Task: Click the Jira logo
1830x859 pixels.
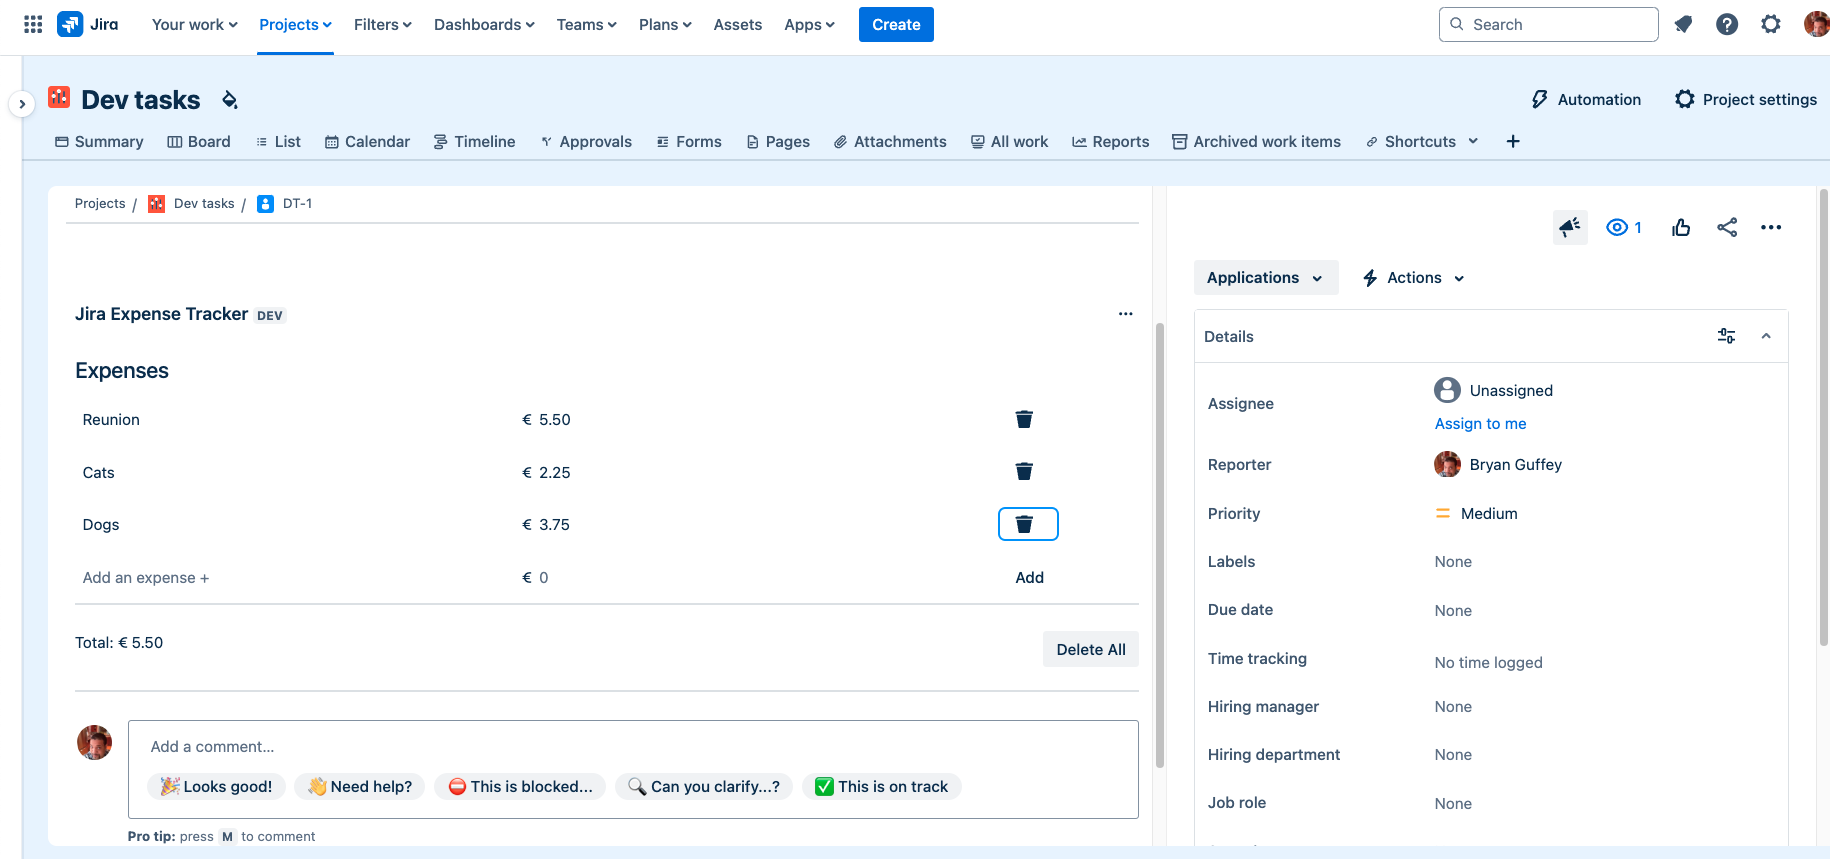Action: (88, 24)
